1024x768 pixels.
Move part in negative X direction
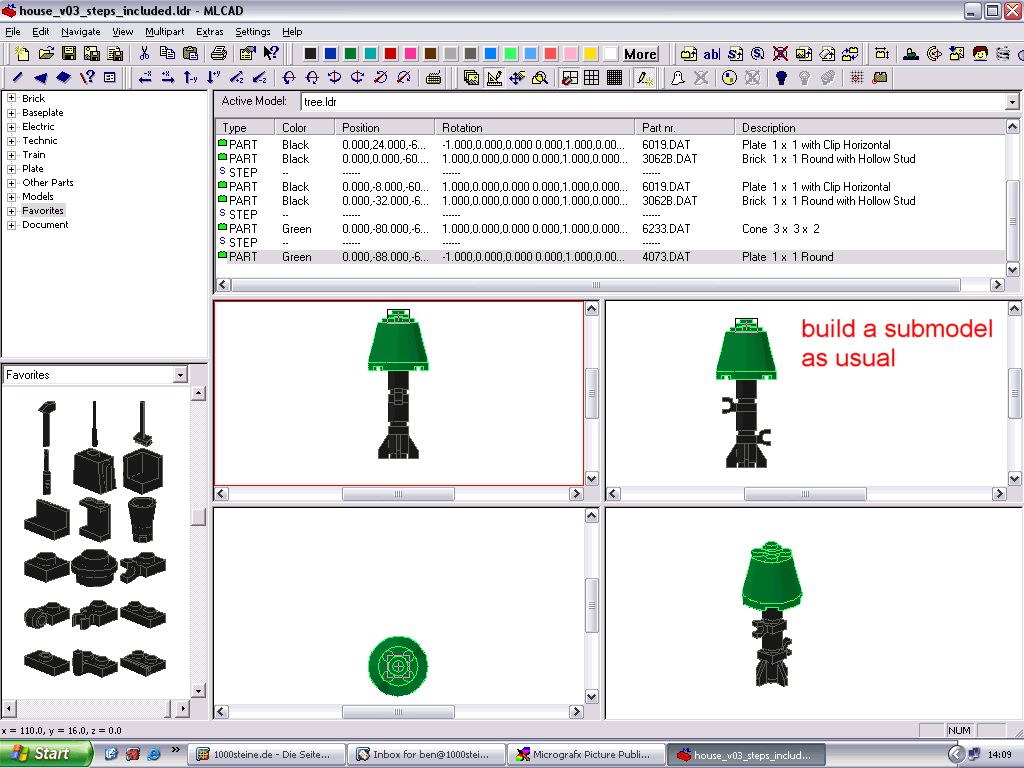(x=145, y=78)
